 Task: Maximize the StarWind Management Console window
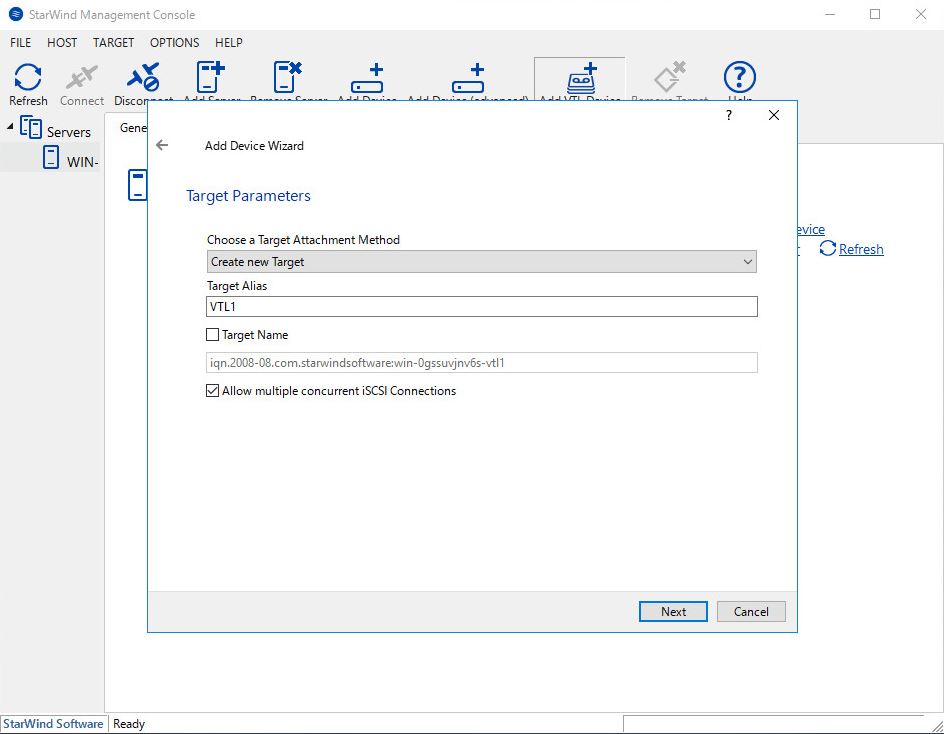[875, 14]
